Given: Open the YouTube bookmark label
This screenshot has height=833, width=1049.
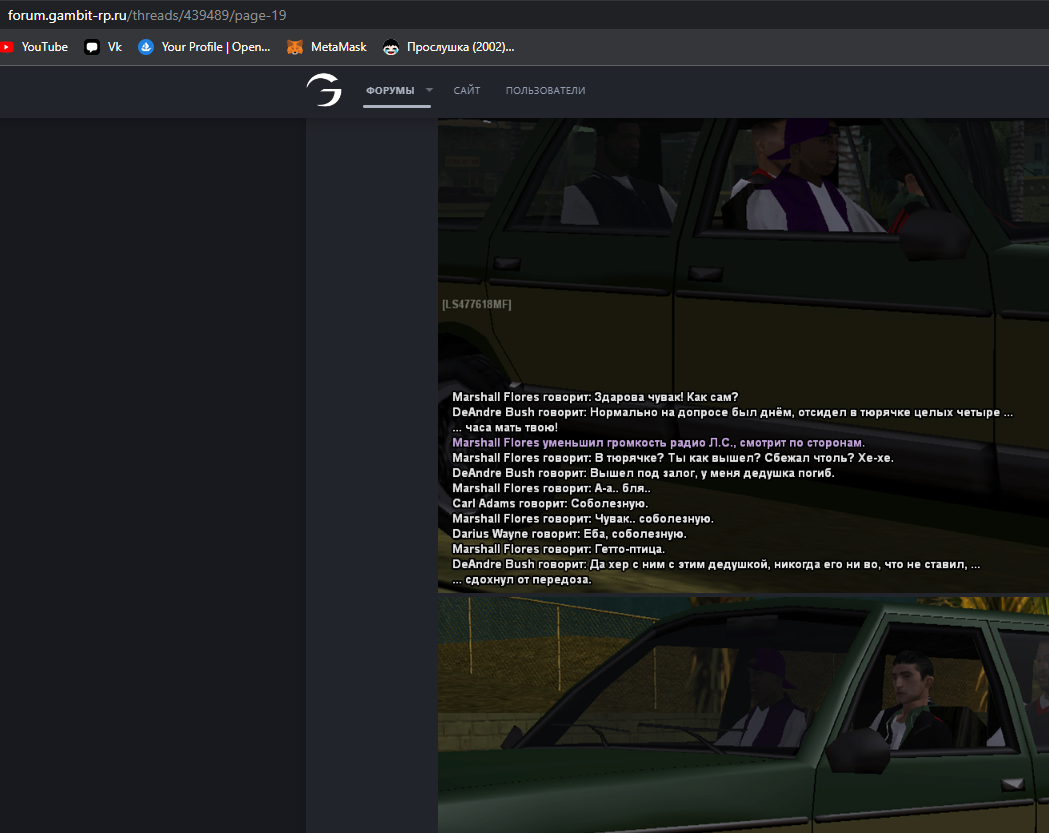Looking at the screenshot, I should pos(45,47).
